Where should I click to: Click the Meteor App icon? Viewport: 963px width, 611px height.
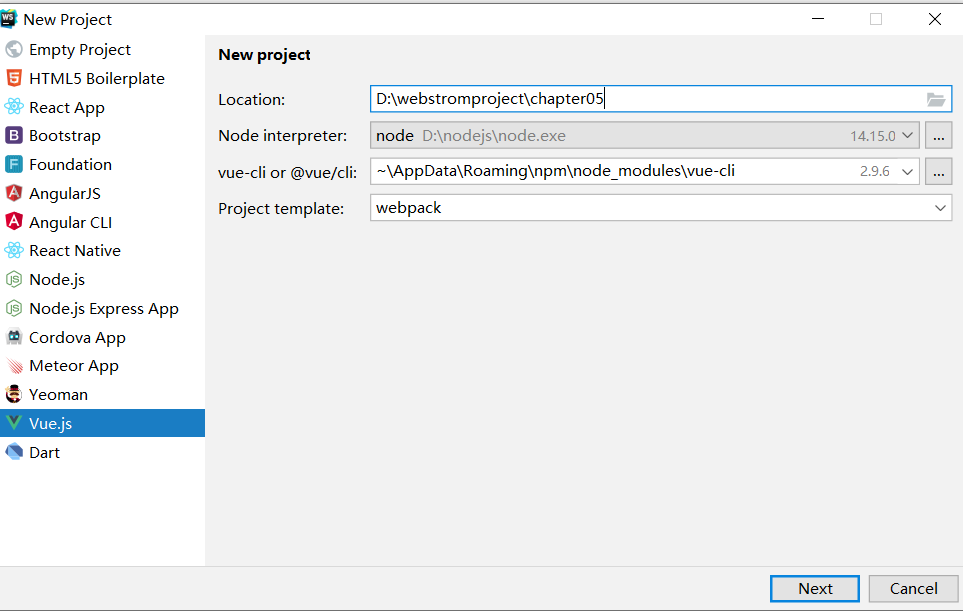click(14, 366)
